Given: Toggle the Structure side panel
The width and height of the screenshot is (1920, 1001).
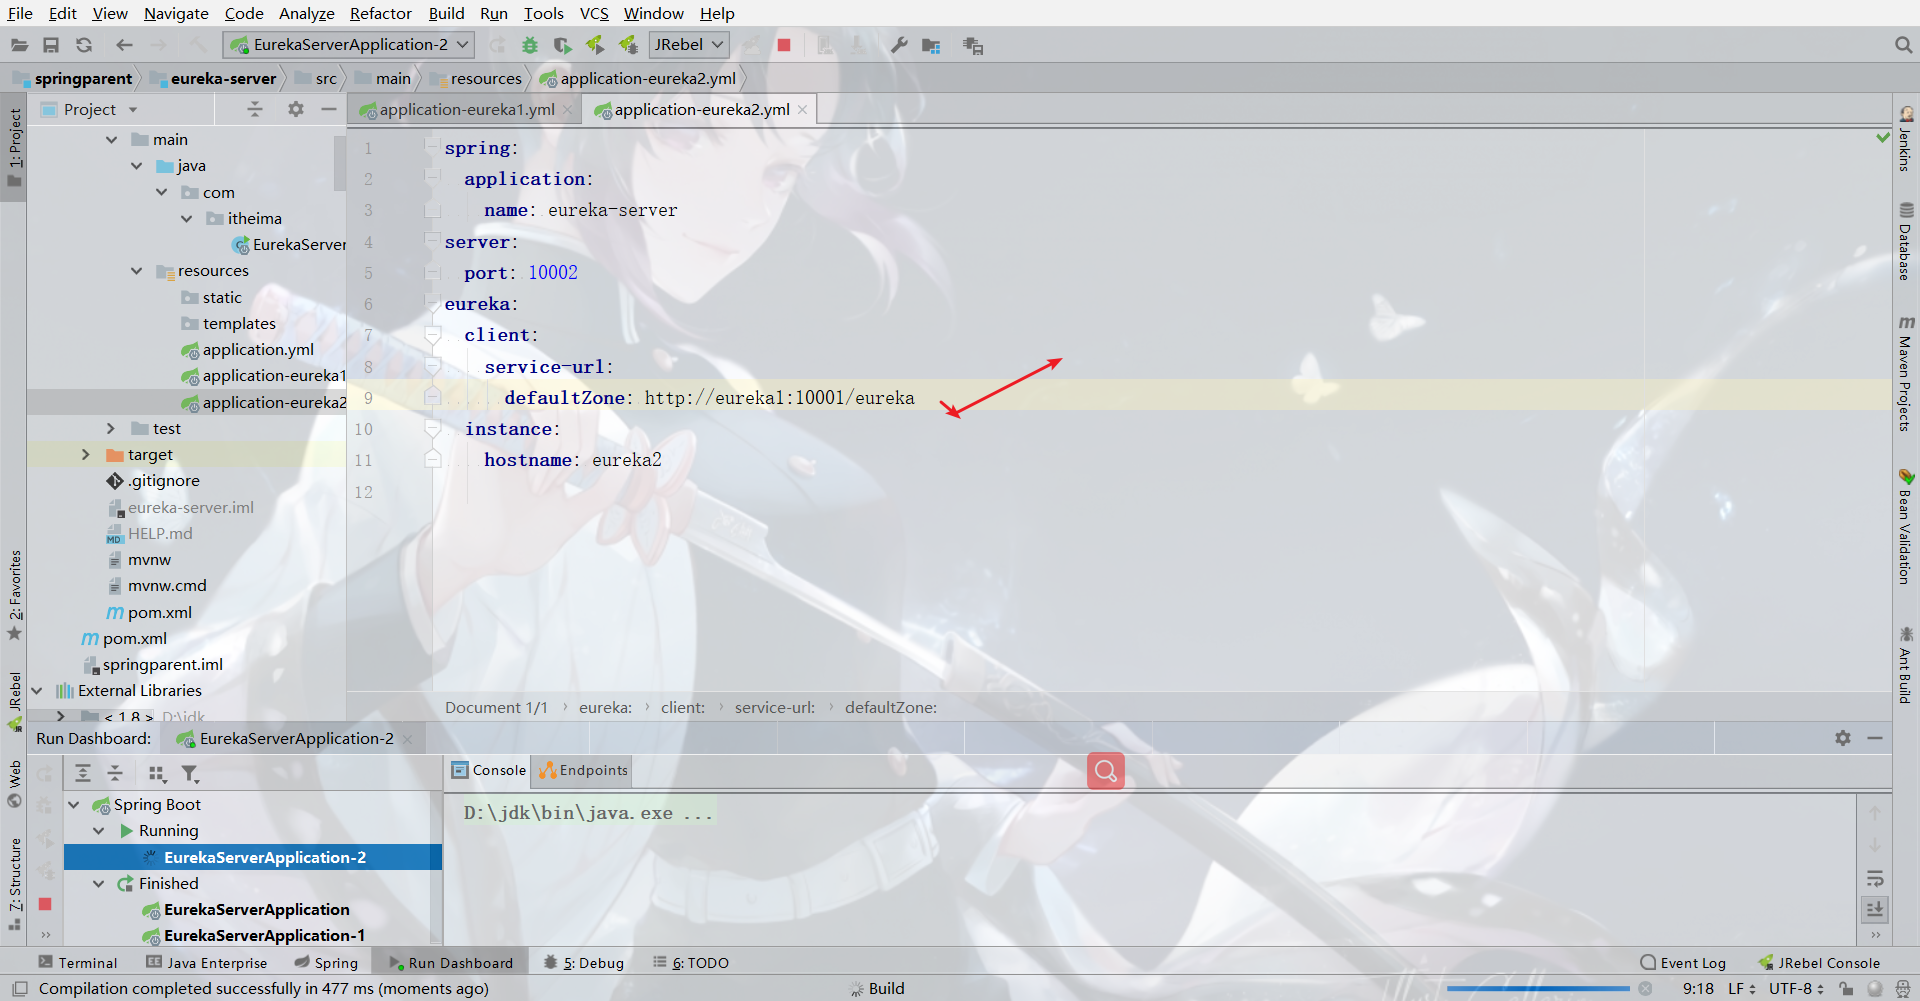Looking at the screenshot, I should (x=14, y=884).
